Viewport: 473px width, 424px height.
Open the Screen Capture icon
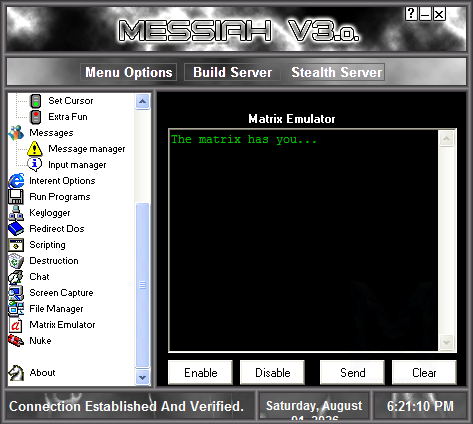(x=16, y=293)
